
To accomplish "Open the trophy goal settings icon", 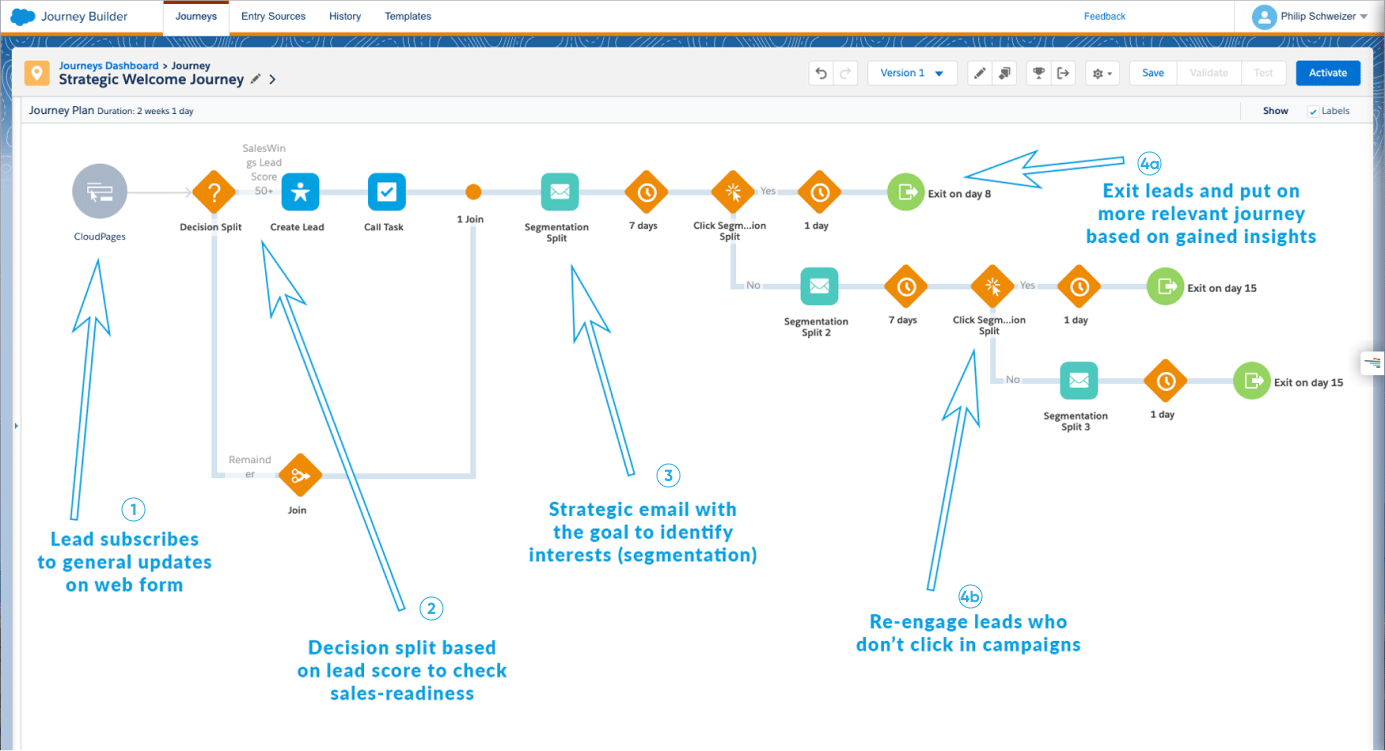I will pyautogui.click(x=1039, y=73).
